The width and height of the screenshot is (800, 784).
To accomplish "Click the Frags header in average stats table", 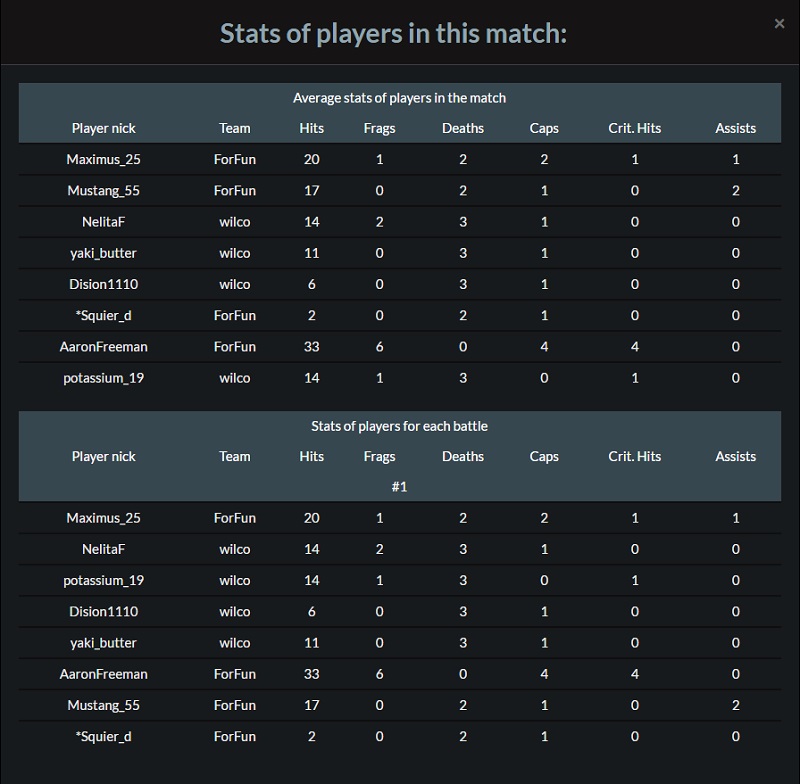I will pos(379,128).
